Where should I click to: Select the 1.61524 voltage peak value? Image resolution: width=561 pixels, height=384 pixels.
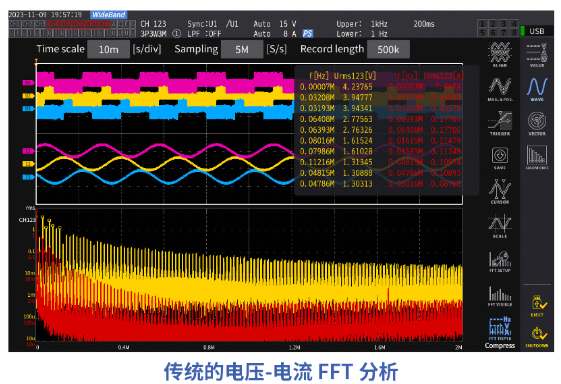pyautogui.click(x=357, y=140)
